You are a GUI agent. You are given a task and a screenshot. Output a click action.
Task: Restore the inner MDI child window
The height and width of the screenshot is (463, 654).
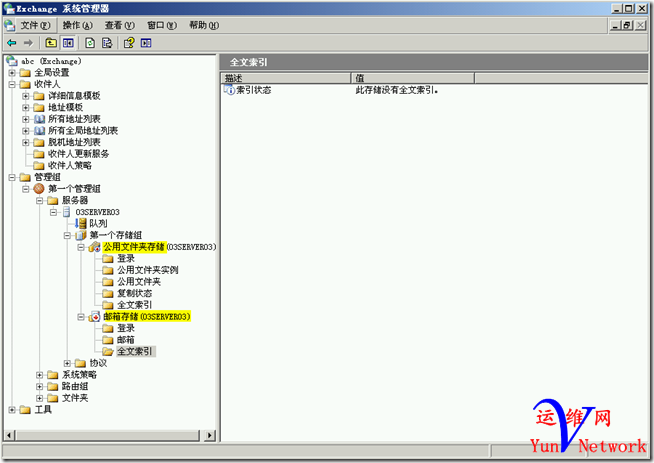click(628, 25)
